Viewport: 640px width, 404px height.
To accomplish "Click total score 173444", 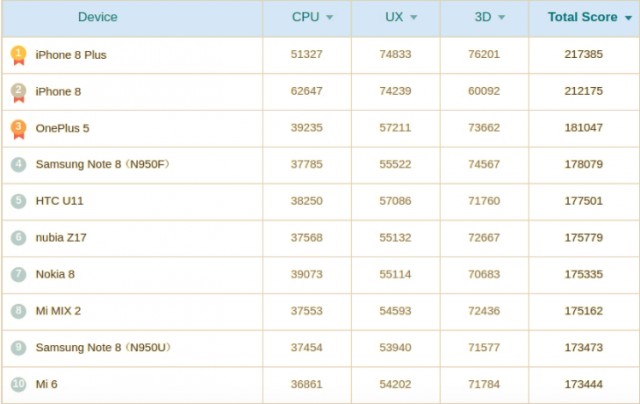I will click(584, 384).
